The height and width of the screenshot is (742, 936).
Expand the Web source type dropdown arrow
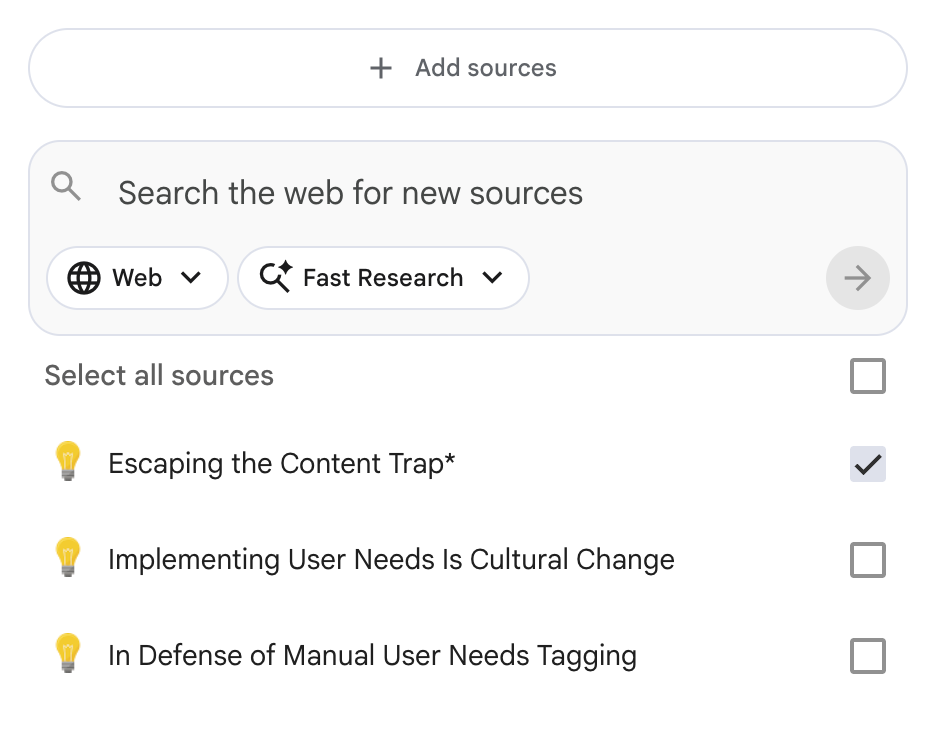191,278
